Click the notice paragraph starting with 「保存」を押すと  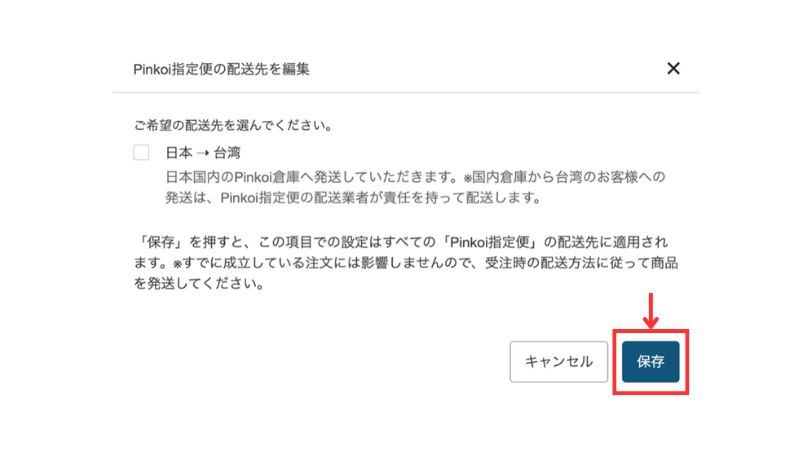click(x=406, y=263)
